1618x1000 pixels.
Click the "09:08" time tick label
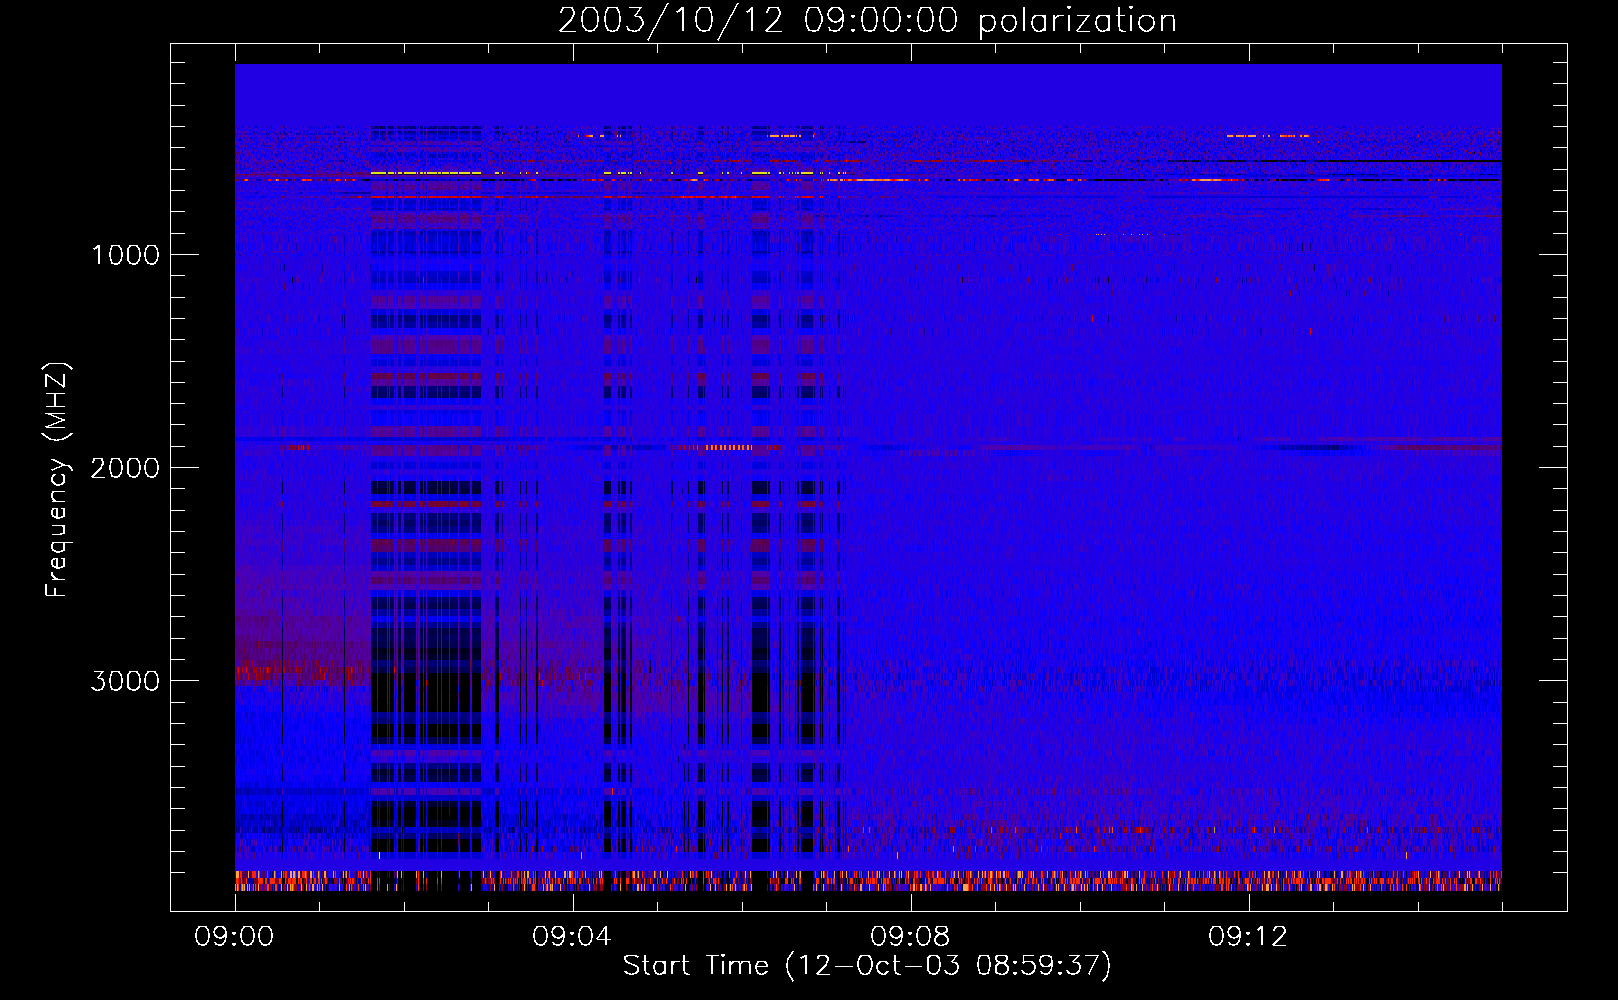click(910, 937)
